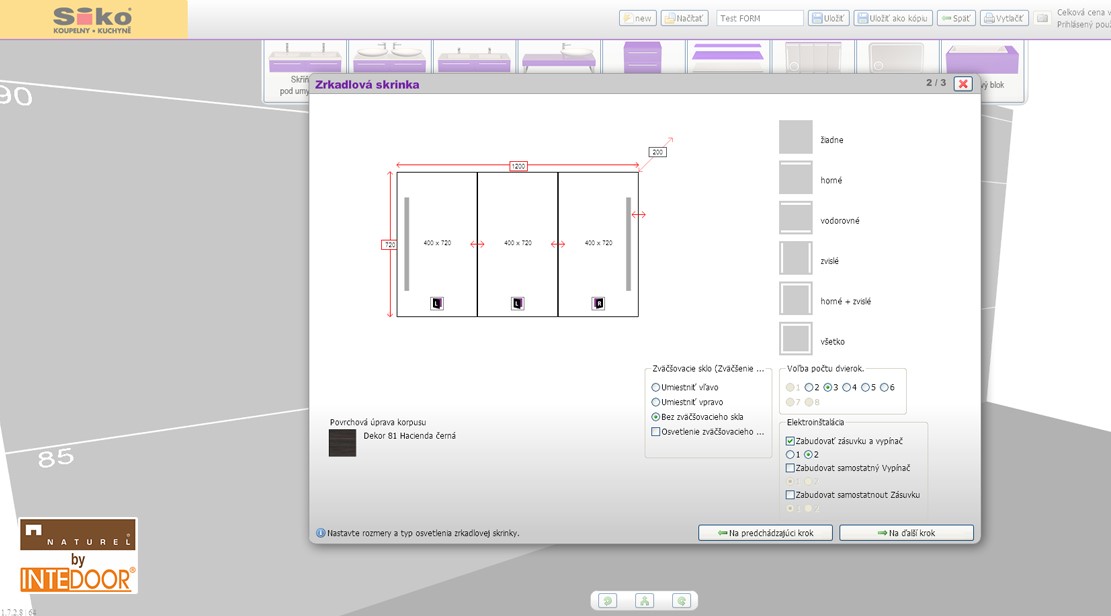The height and width of the screenshot is (616, 1111).
Task: Choose the 'horné' lighting type icon
Action: [796, 178]
